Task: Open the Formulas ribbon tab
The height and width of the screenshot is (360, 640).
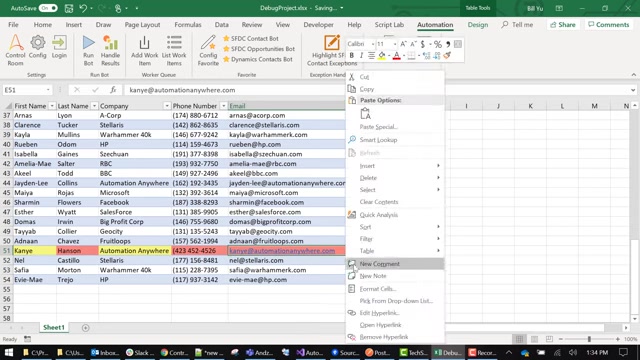Action: pyautogui.click(x=188, y=24)
